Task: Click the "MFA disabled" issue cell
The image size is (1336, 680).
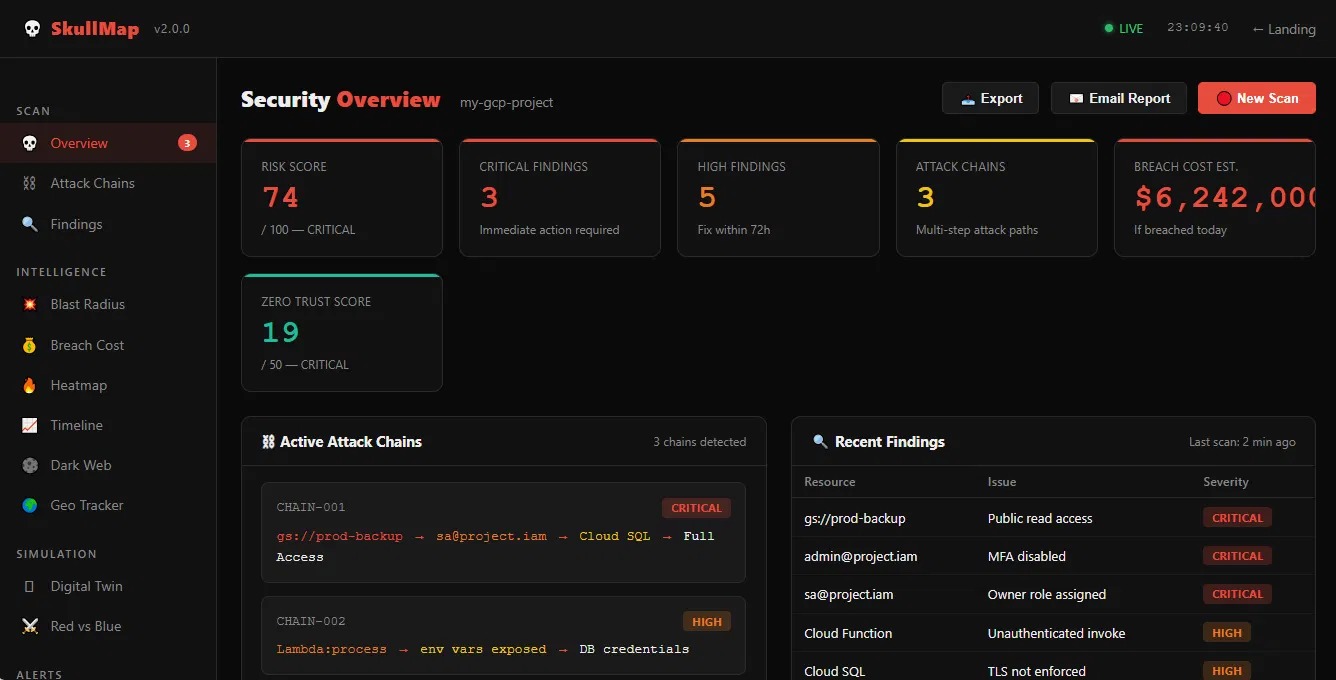Action: (x=1027, y=556)
